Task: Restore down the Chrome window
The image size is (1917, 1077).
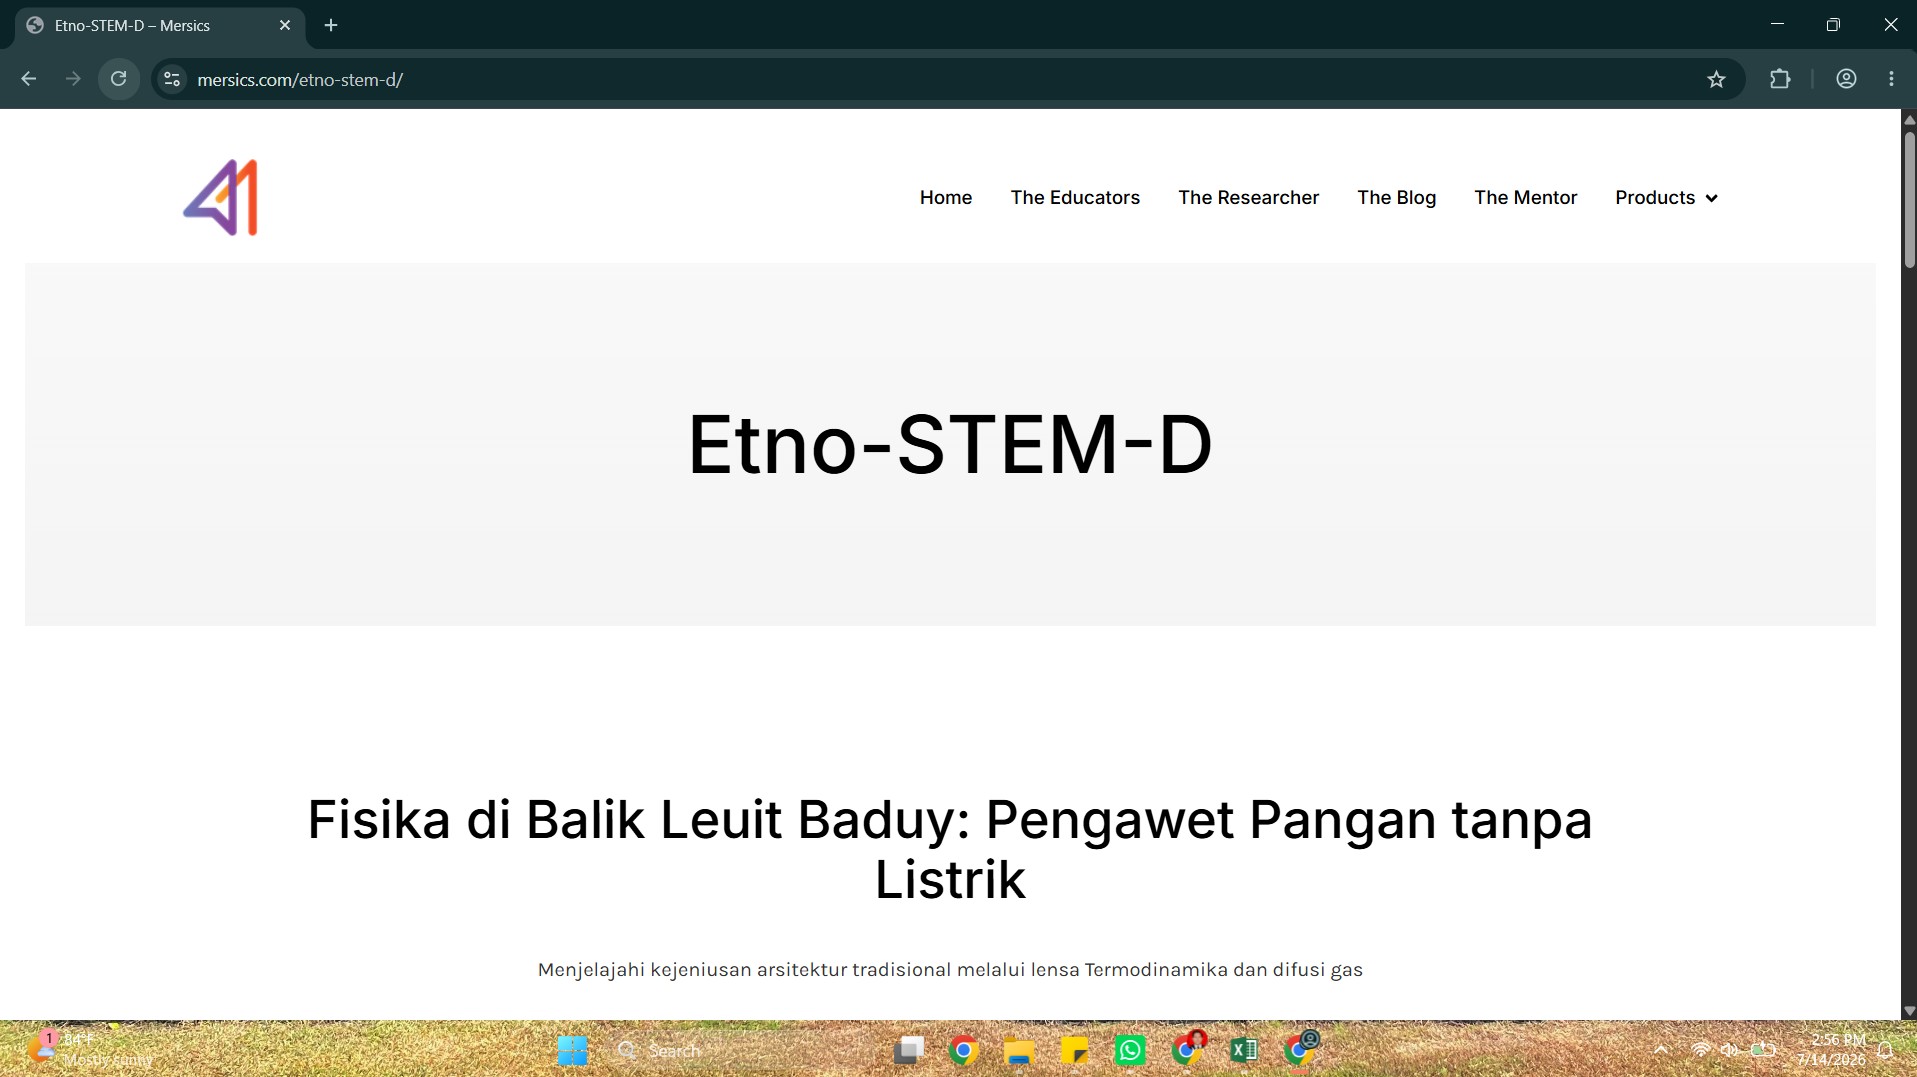Action: 1832,25
